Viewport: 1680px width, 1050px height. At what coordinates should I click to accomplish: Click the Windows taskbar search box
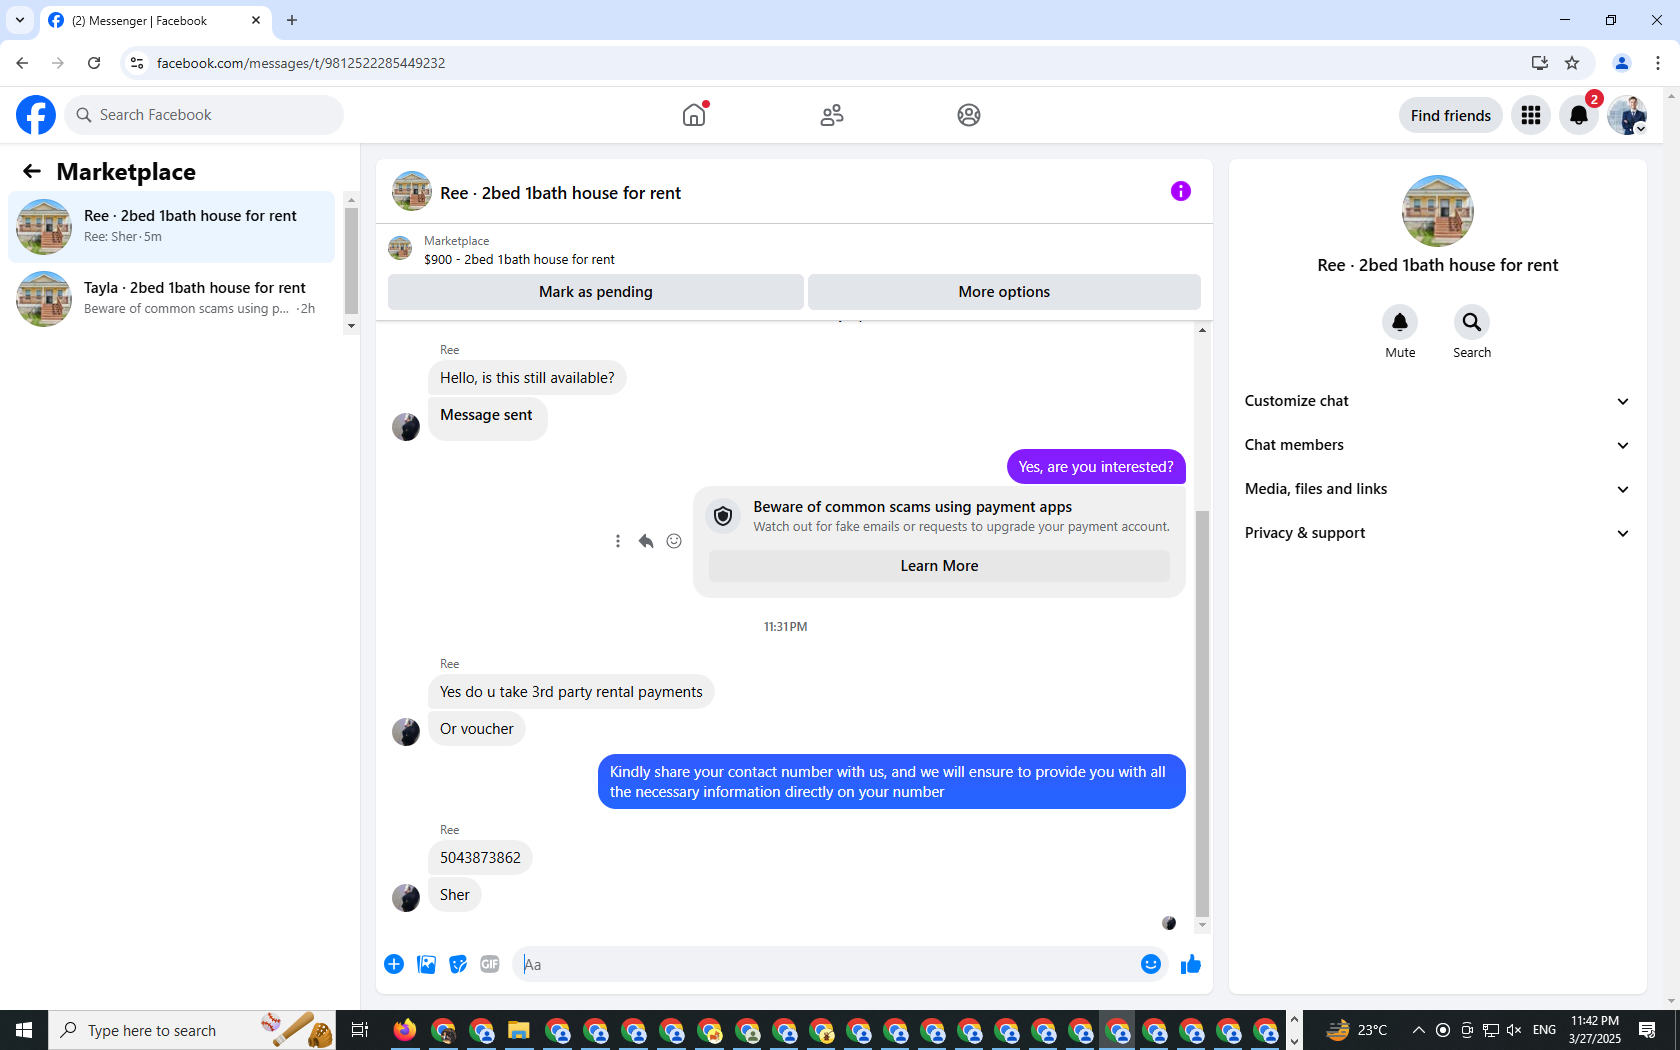(192, 1030)
